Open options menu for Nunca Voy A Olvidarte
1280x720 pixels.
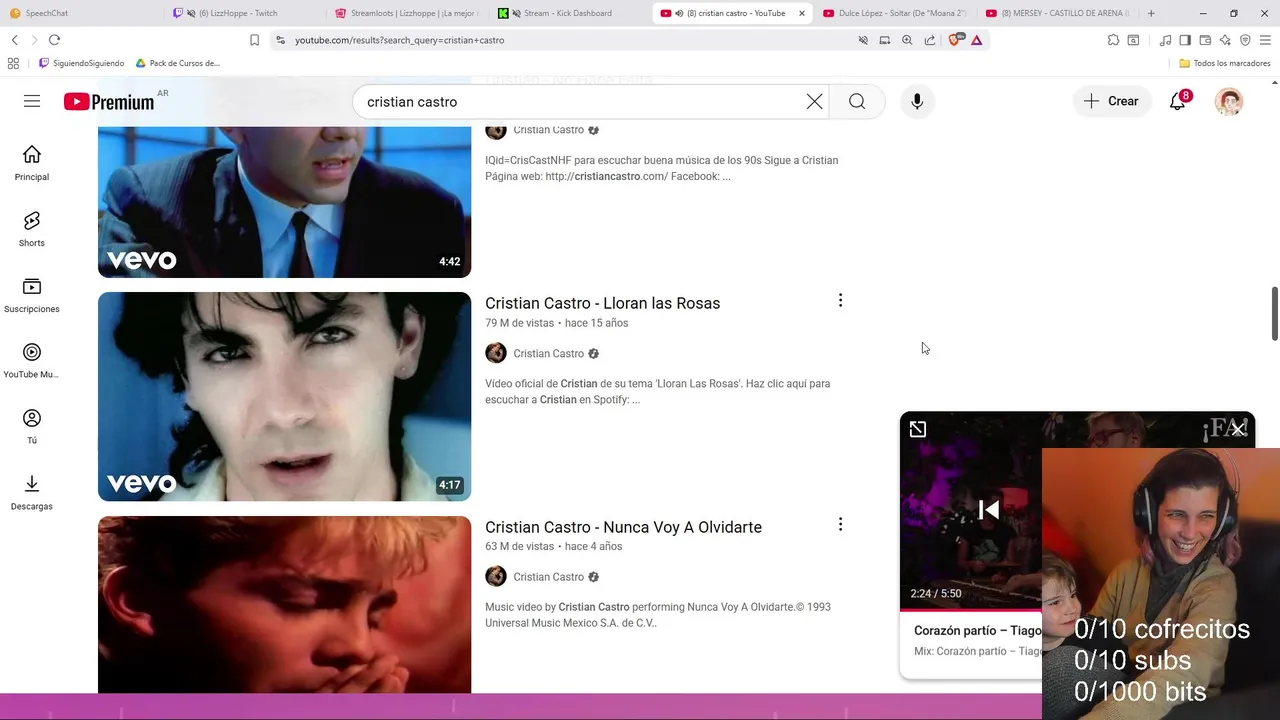840,524
